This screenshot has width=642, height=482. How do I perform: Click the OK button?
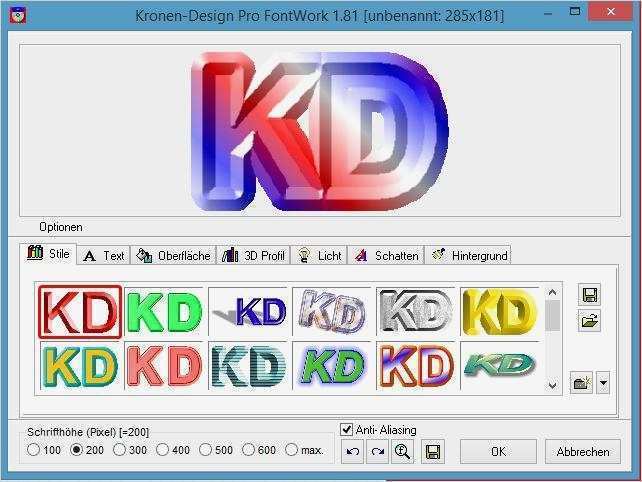(x=498, y=452)
